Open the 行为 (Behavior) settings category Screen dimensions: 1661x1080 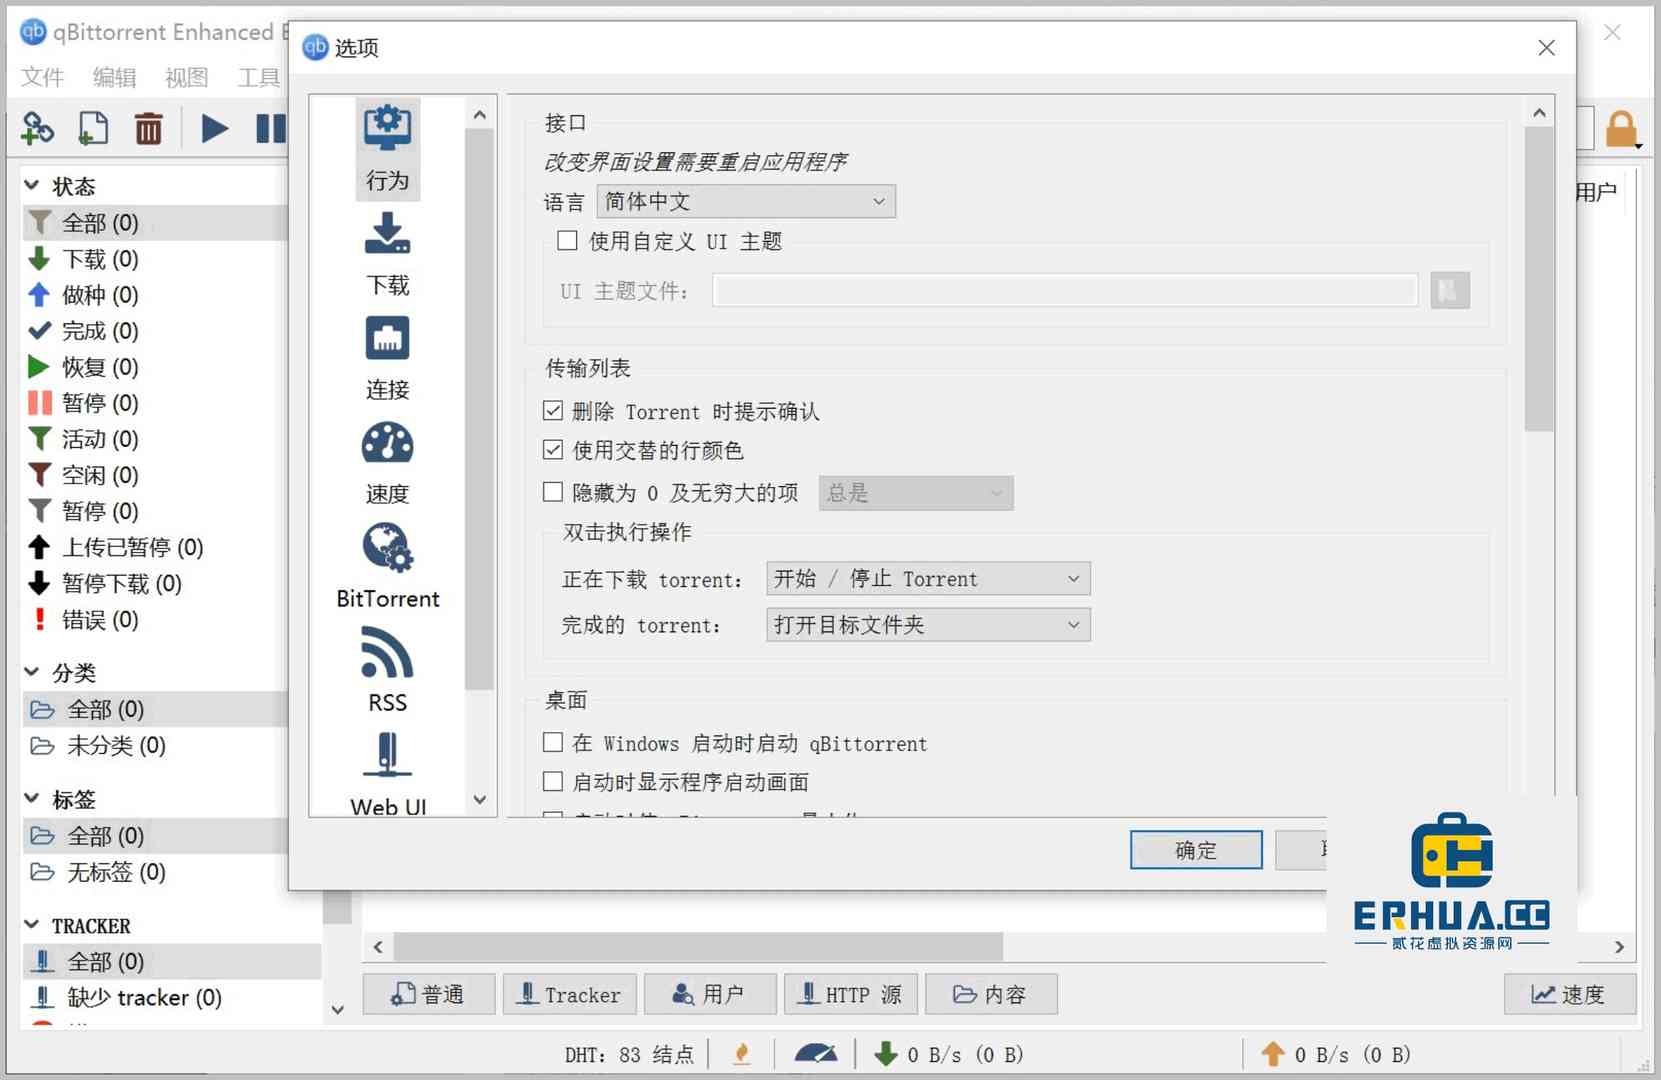tap(388, 149)
